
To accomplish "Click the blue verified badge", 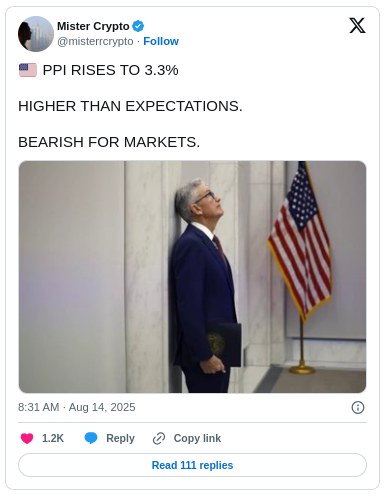I will click(138, 26).
